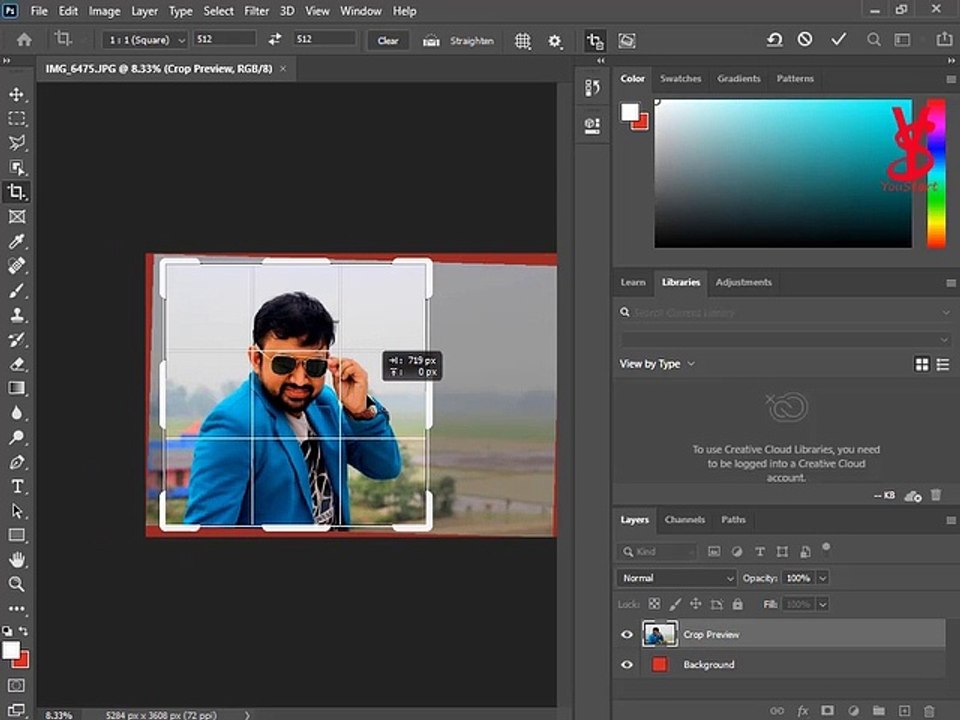
Task: Toggle Content-Aware crop option
Action: [626, 41]
